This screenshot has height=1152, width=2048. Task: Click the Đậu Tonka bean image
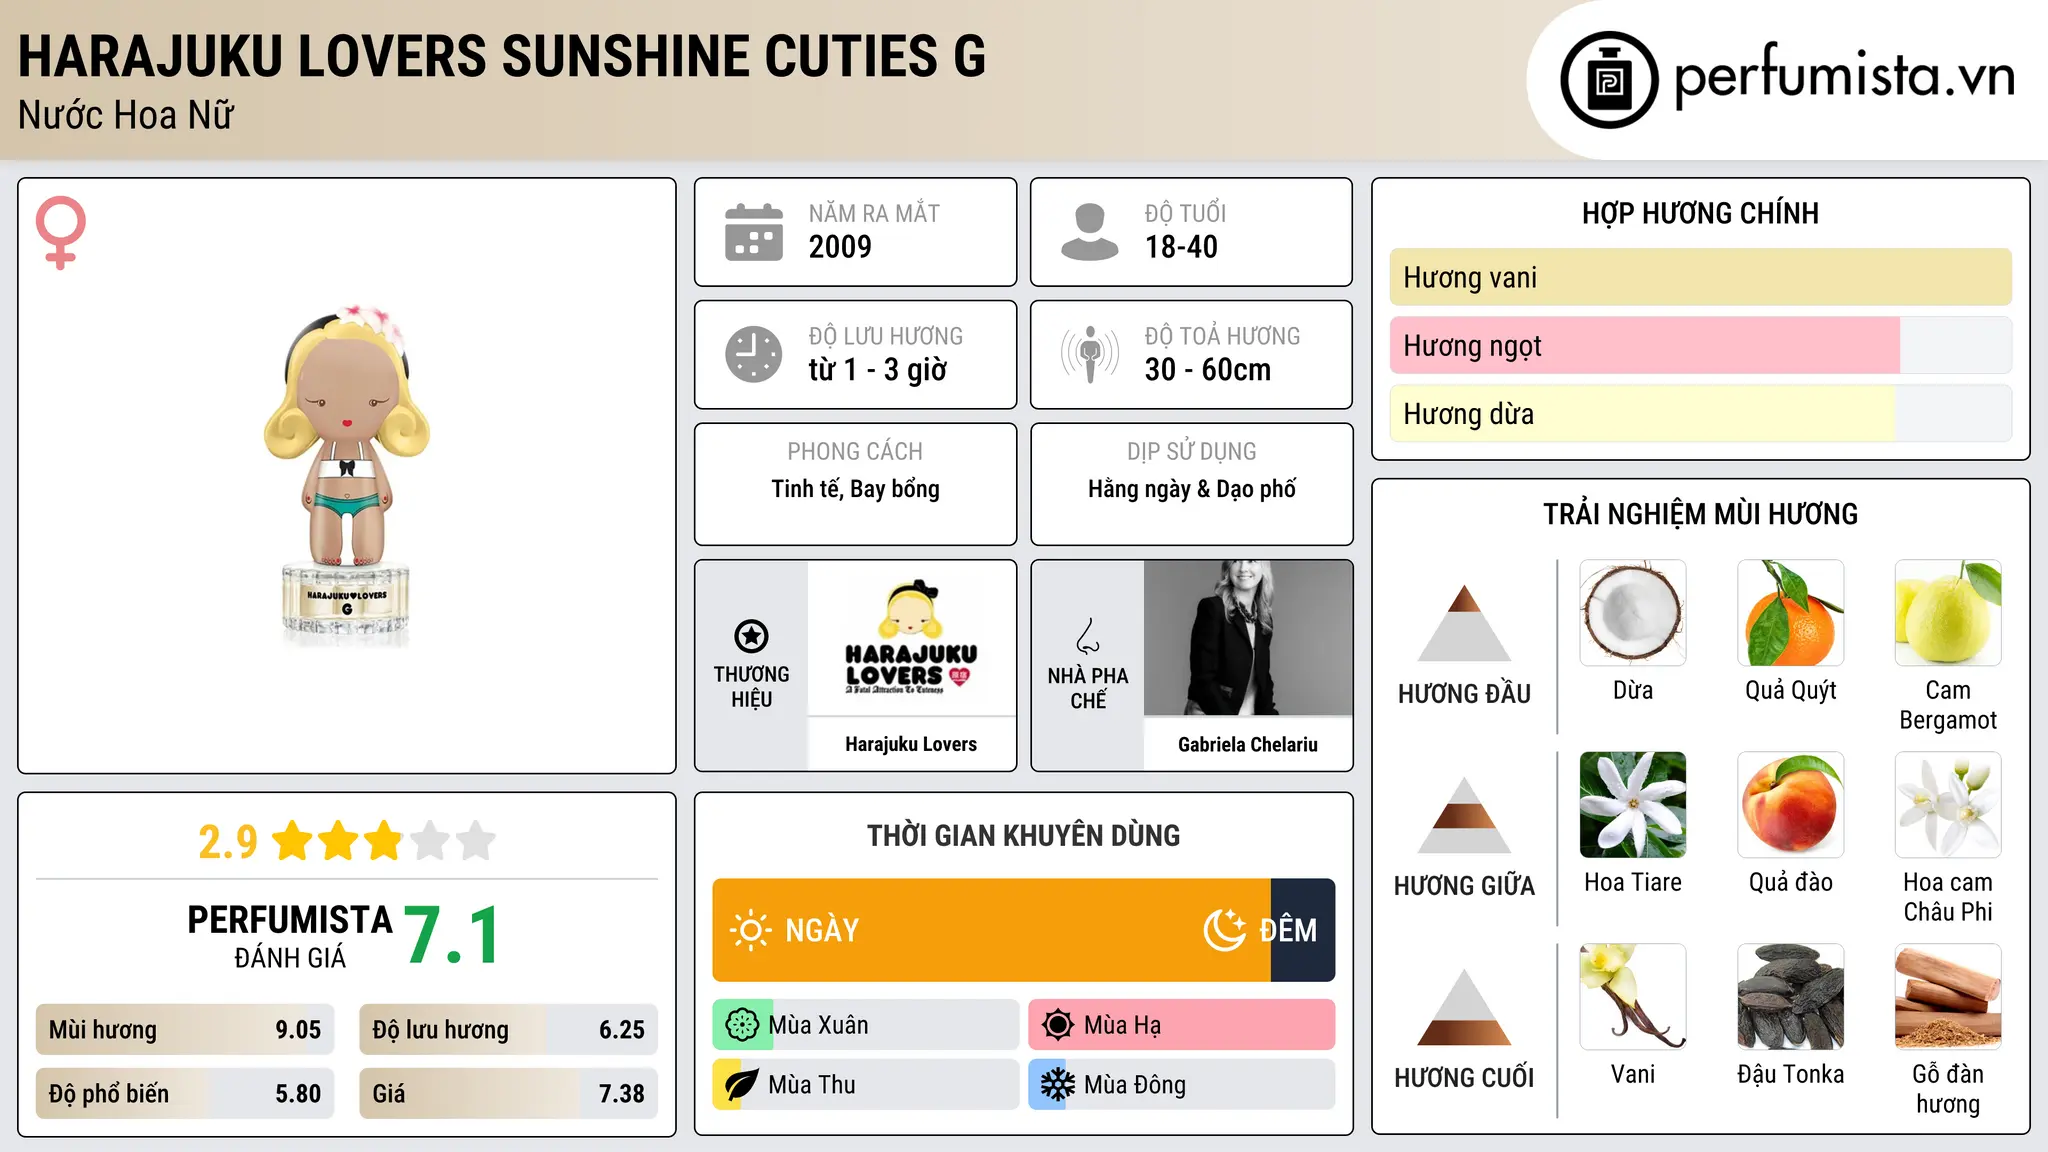point(1790,997)
